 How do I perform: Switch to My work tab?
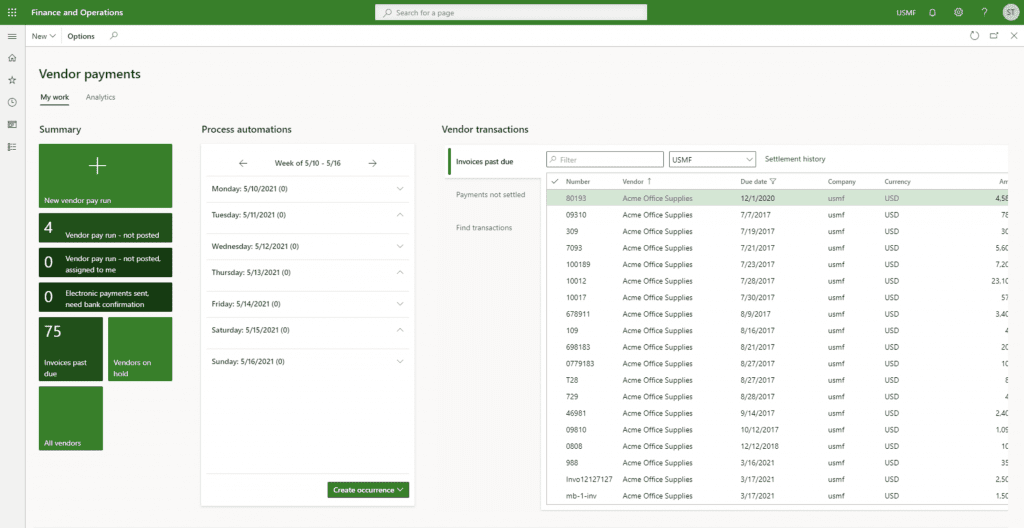tap(54, 97)
